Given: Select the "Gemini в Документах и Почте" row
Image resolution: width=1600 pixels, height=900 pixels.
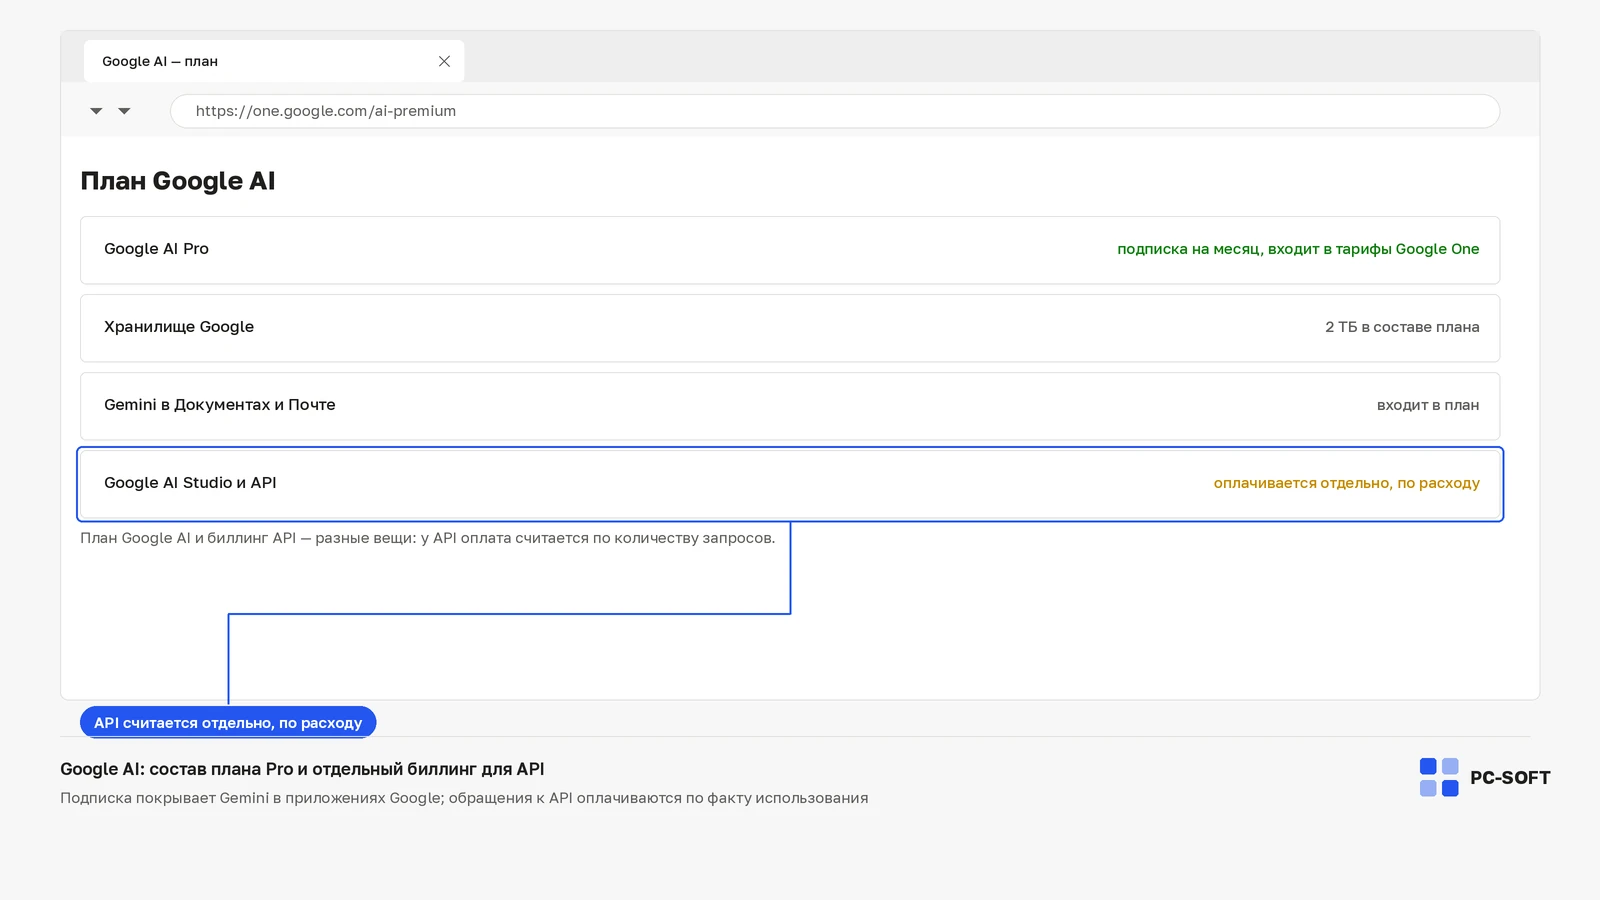Looking at the screenshot, I should click(x=790, y=406).
